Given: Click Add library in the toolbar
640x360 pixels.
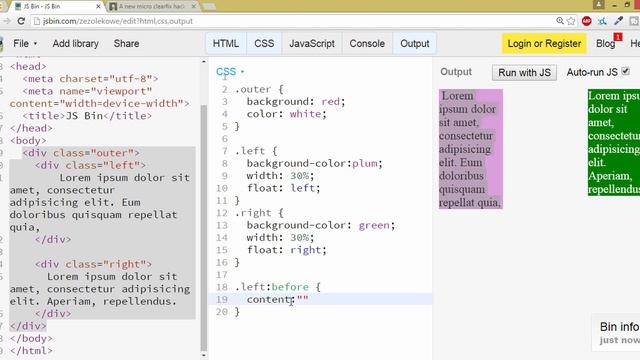Looking at the screenshot, I should pos(76,43).
